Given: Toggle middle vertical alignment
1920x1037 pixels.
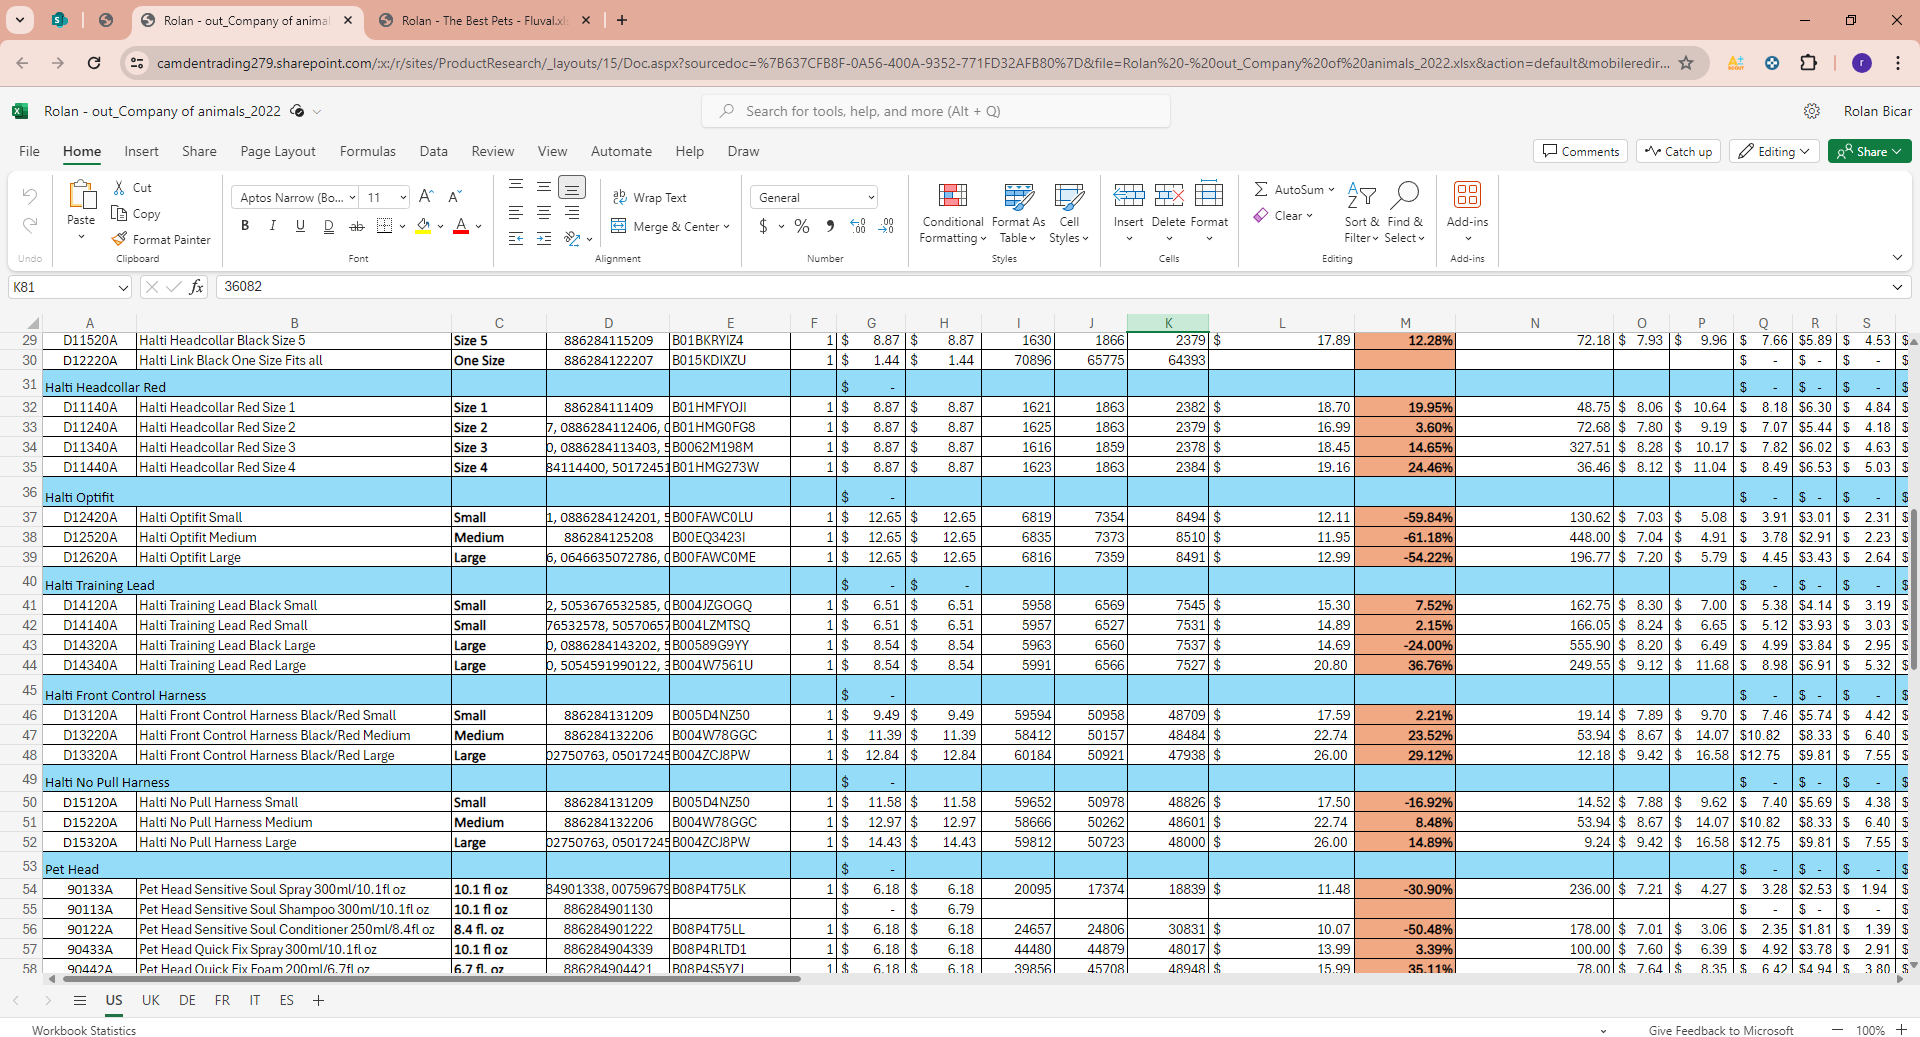Looking at the screenshot, I should [544, 187].
